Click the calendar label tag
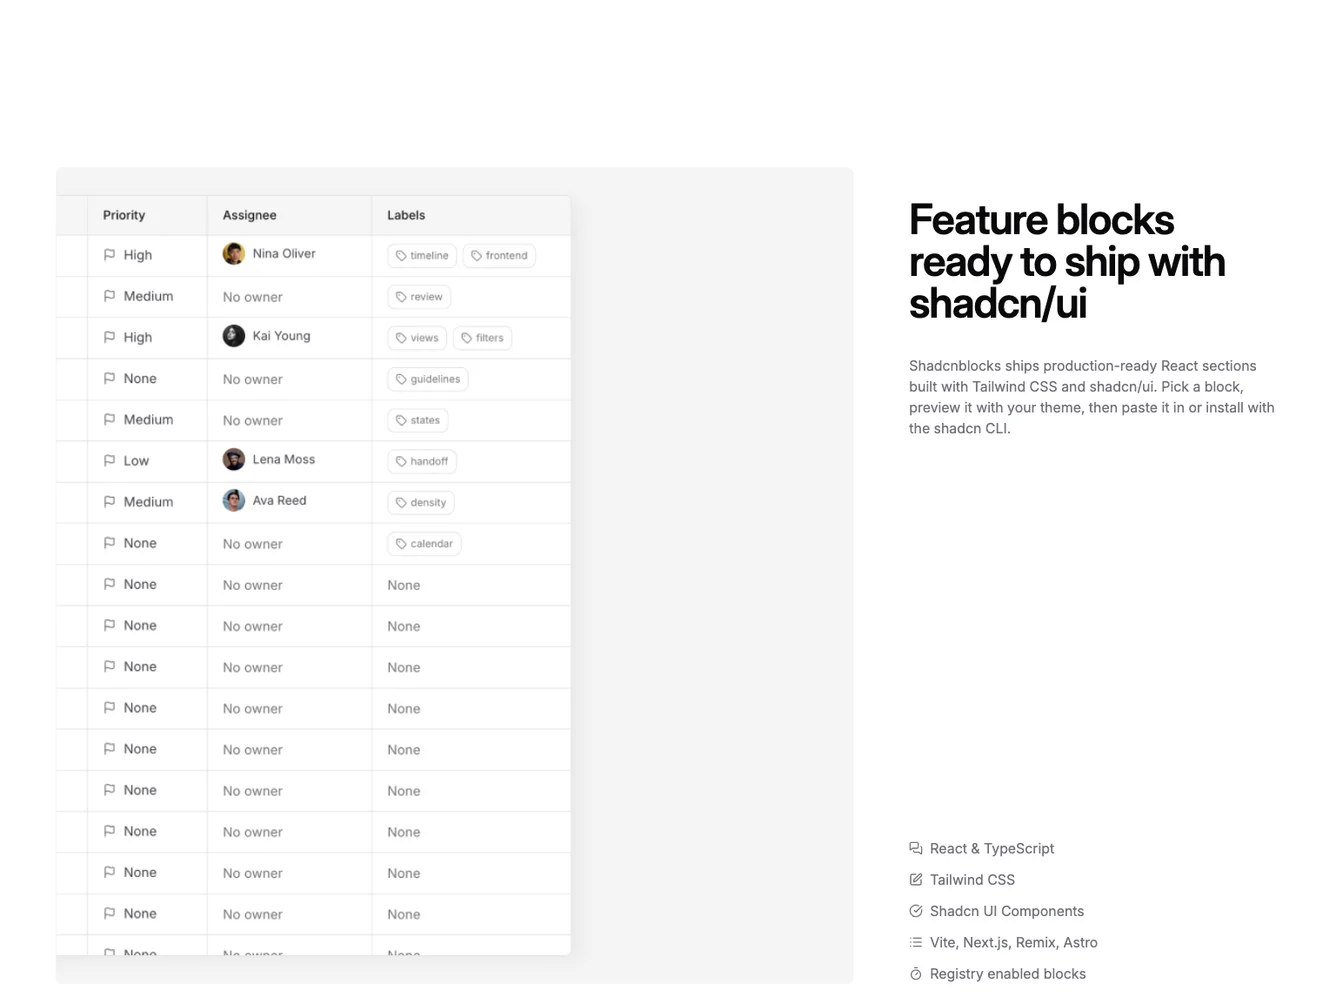Screen dimensions: 1336x1002 pos(424,544)
